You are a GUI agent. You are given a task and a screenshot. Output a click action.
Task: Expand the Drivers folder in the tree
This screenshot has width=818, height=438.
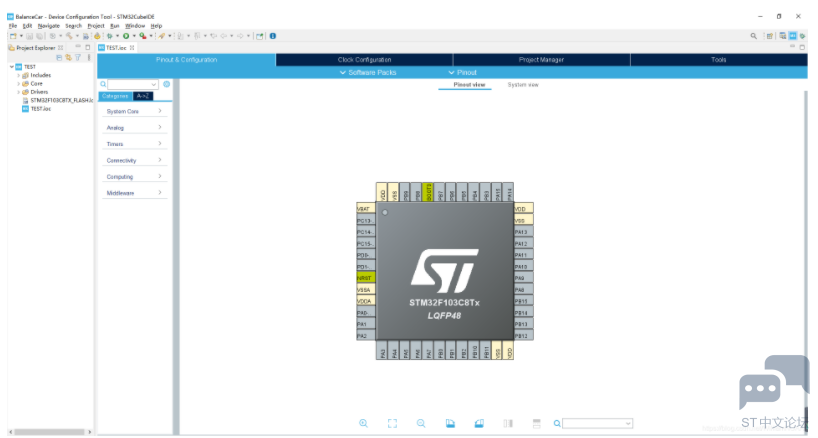pyautogui.click(x=19, y=92)
